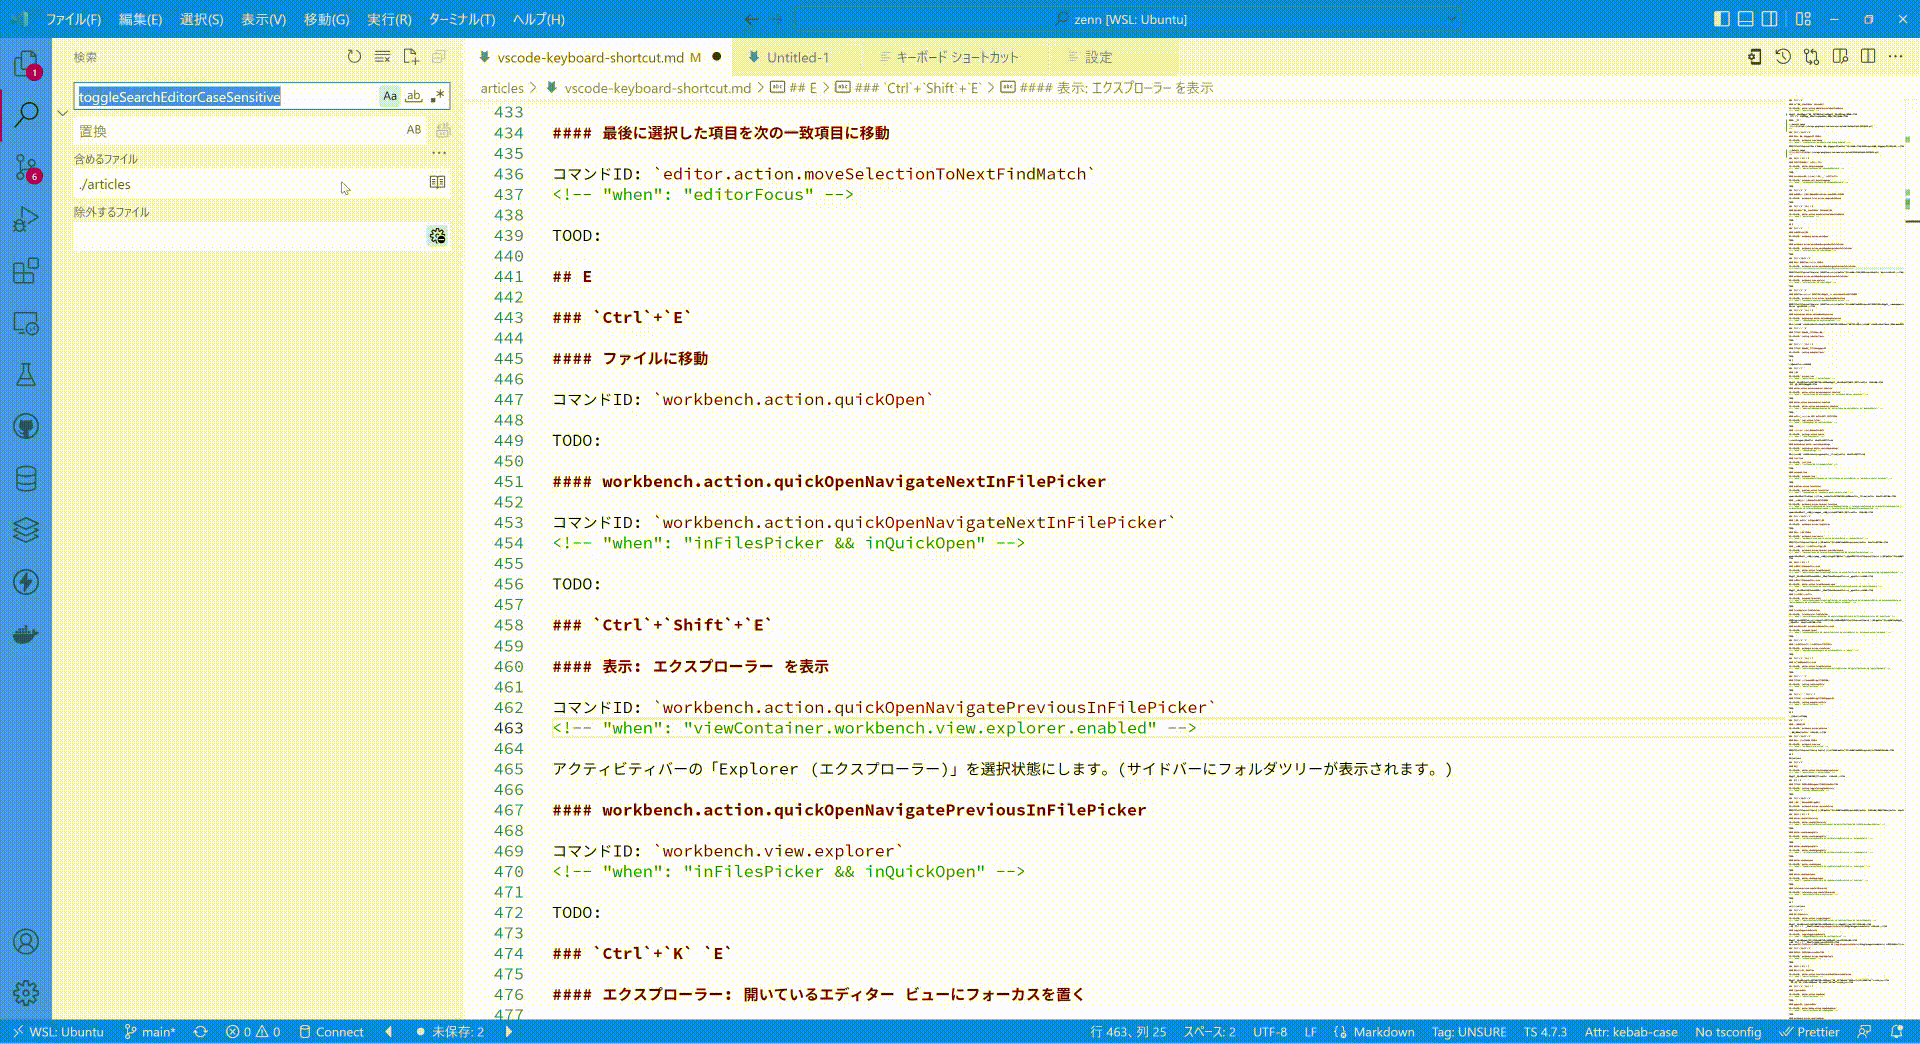
Task: Open the GitHub view in activity bar
Action: pos(26,427)
